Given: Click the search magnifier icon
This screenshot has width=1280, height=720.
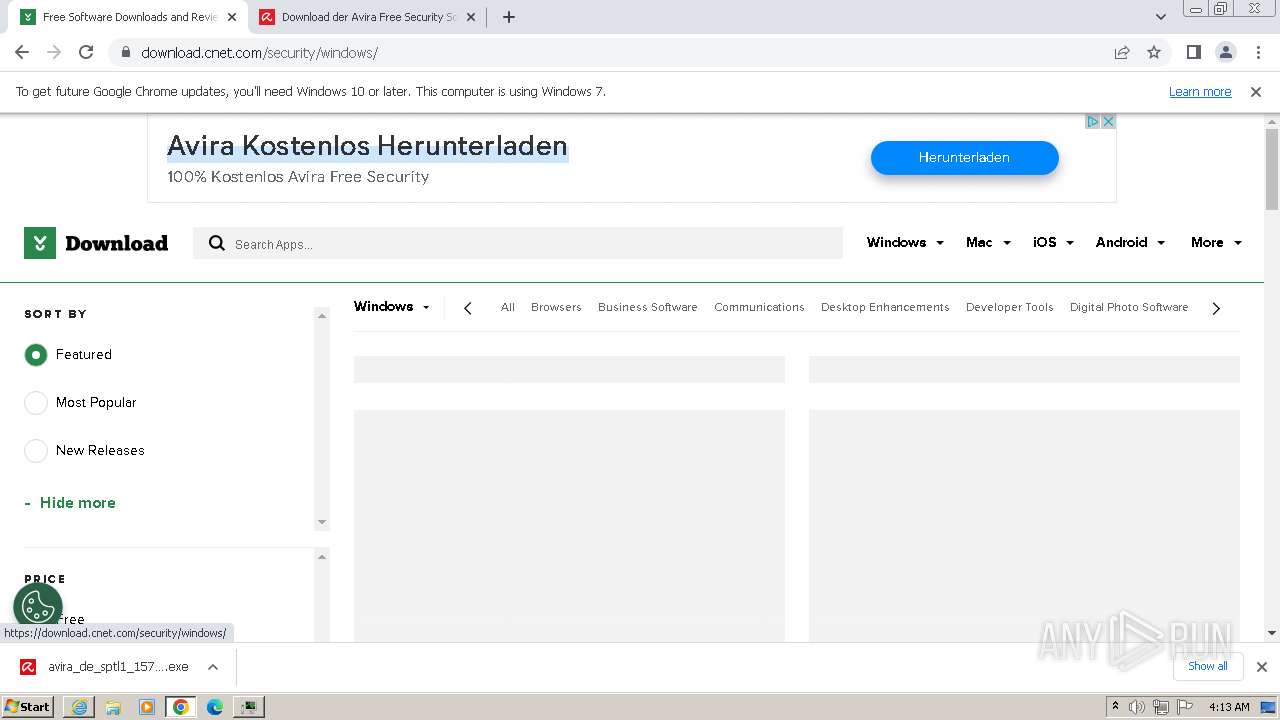Looking at the screenshot, I should (x=216, y=243).
